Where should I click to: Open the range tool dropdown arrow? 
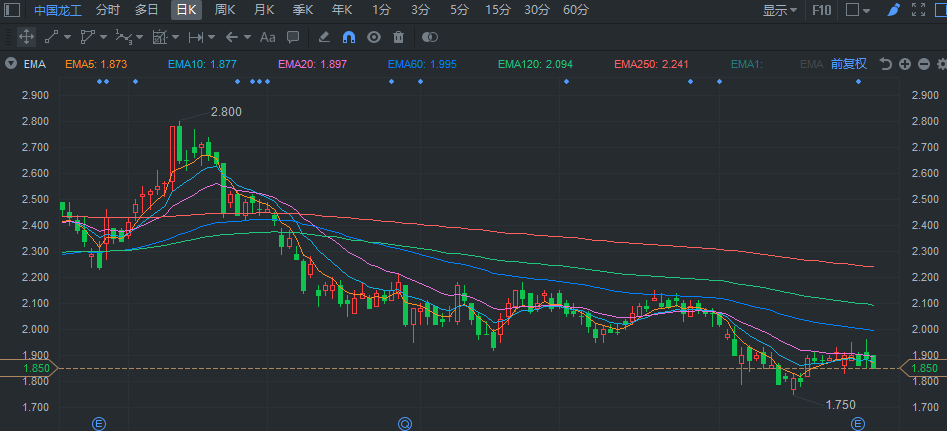tap(211, 37)
